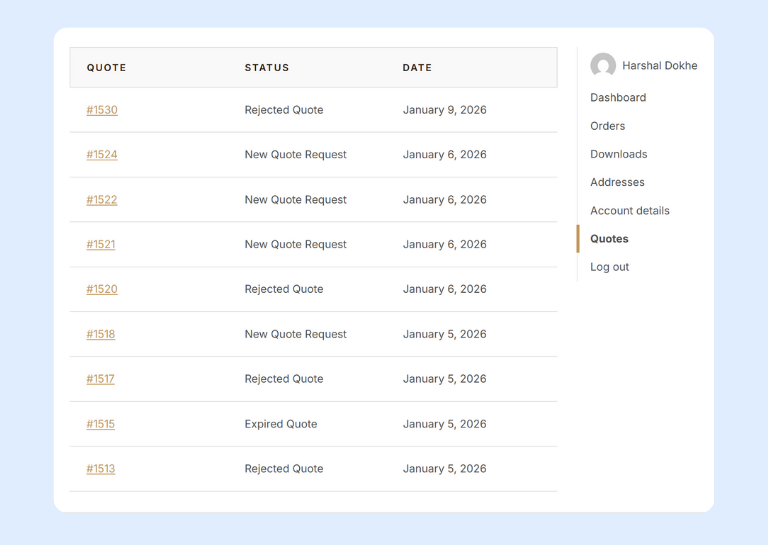The width and height of the screenshot is (768, 545).
Task: Open Addresses in account menu
Action: [x=617, y=182]
